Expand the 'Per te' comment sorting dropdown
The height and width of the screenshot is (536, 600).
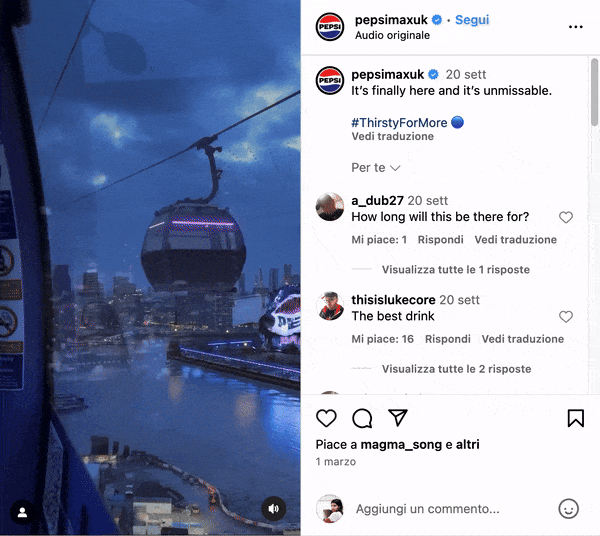[376, 168]
